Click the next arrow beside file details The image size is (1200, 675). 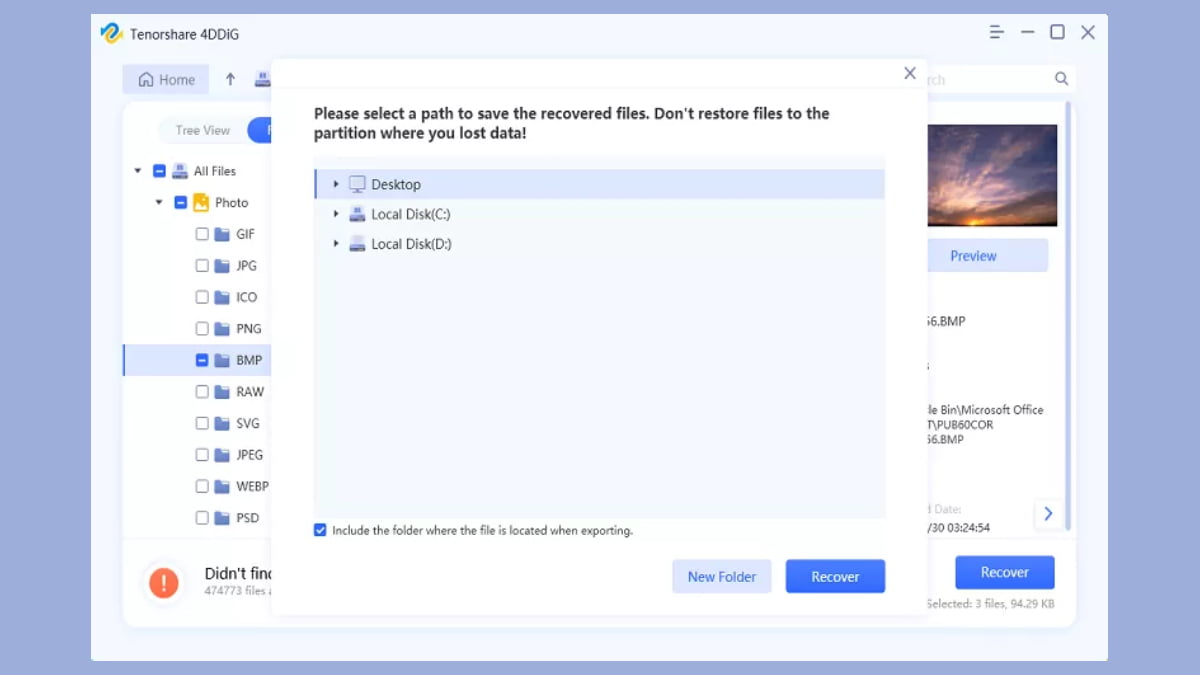point(1048,514)
